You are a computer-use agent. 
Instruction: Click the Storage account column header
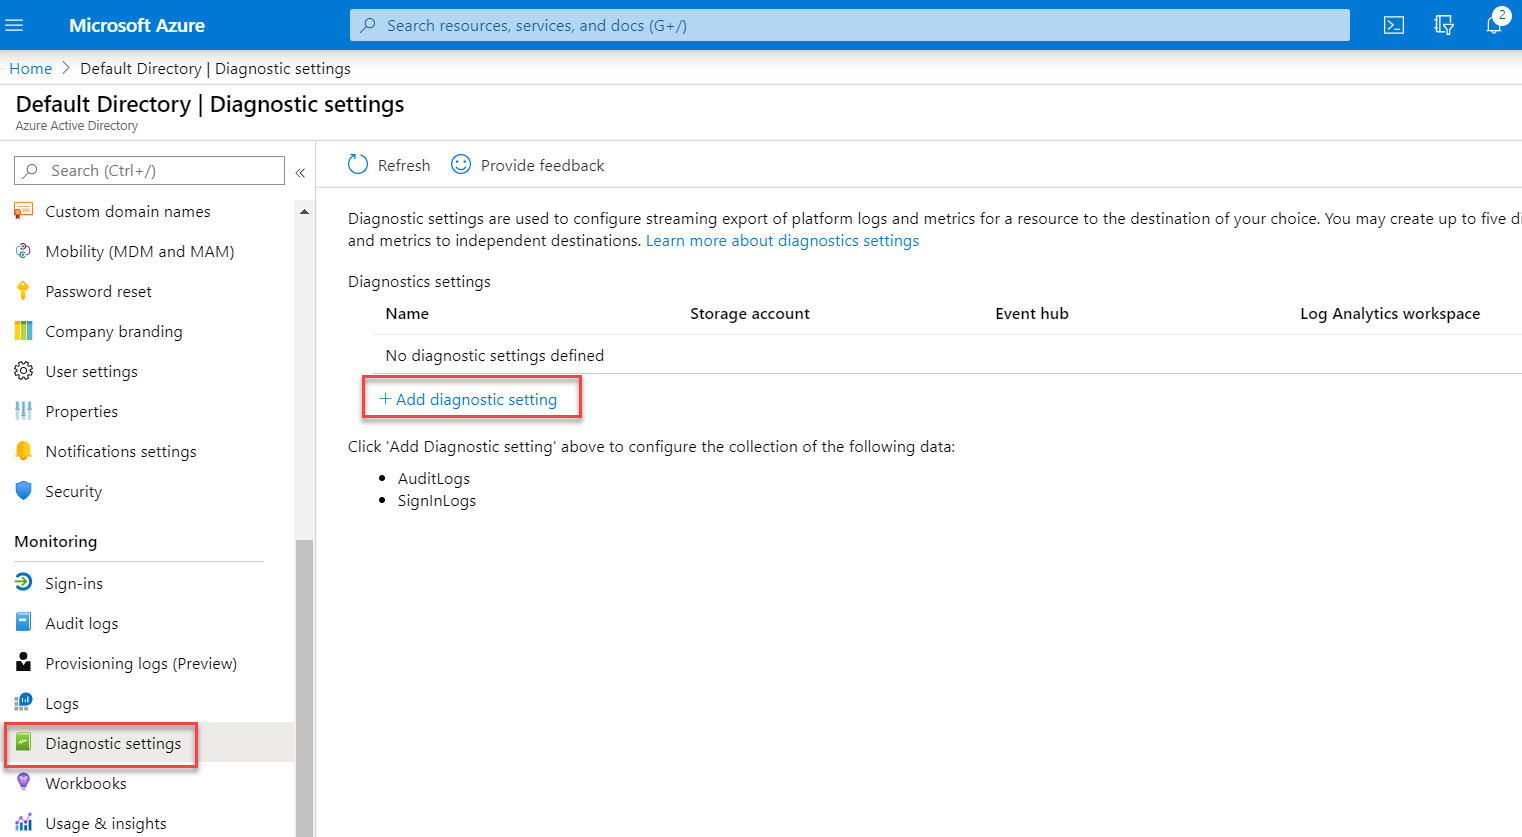pos(750,314)
